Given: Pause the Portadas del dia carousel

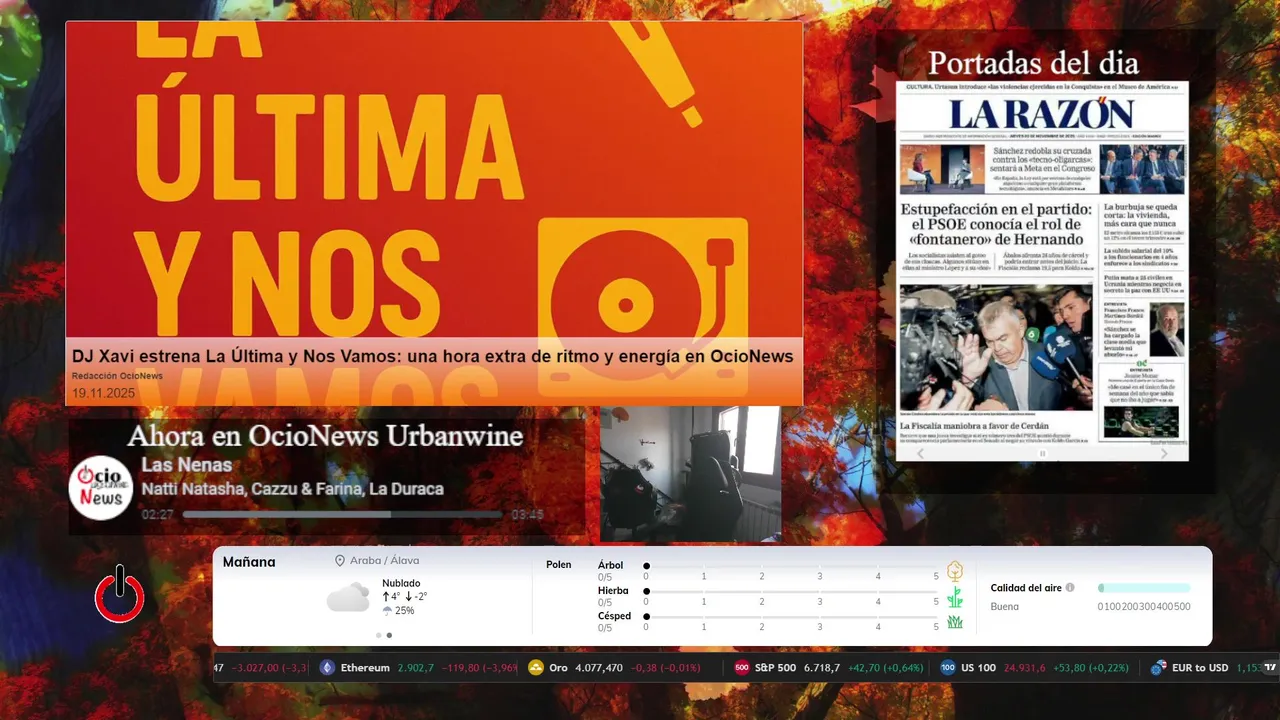Looking at the screenshot, I should (1042, 454).
